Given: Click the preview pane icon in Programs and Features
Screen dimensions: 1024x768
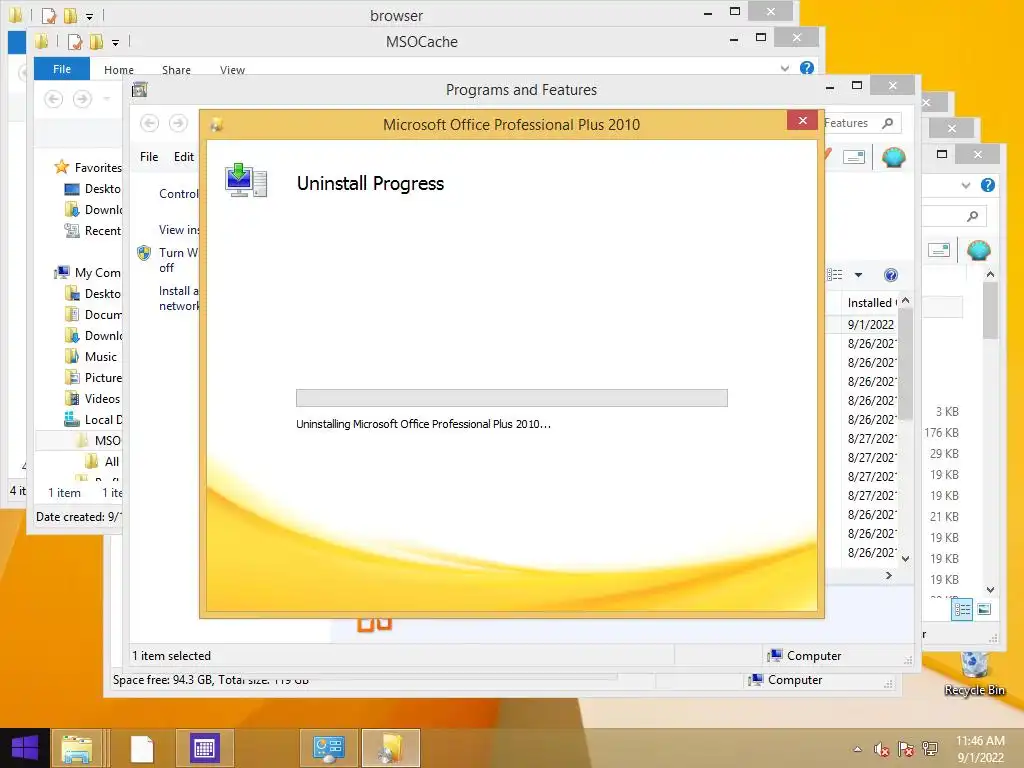Looking at the screenshot, I should click(x=854, y=157).
